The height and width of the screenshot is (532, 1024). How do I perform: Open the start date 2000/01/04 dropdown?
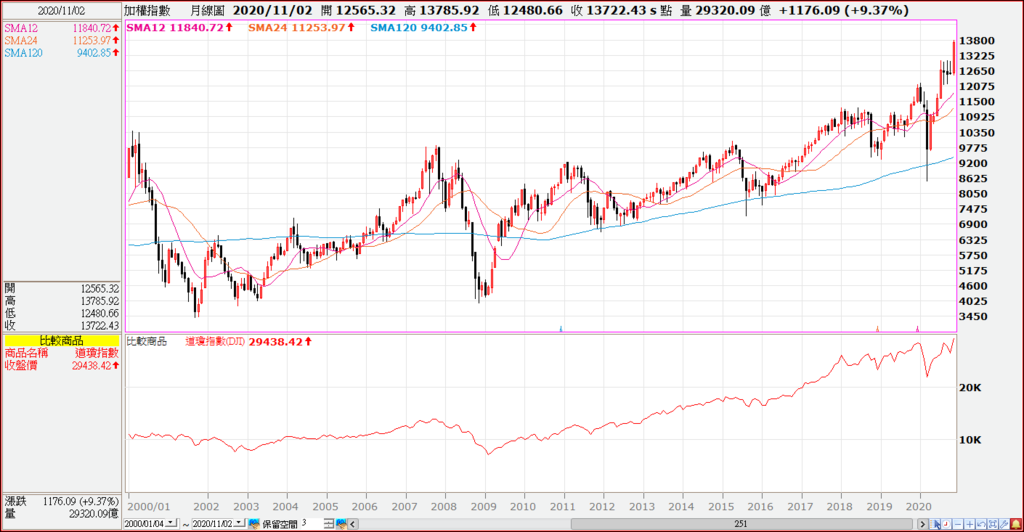pyautogui.click(x=170, y=523)
